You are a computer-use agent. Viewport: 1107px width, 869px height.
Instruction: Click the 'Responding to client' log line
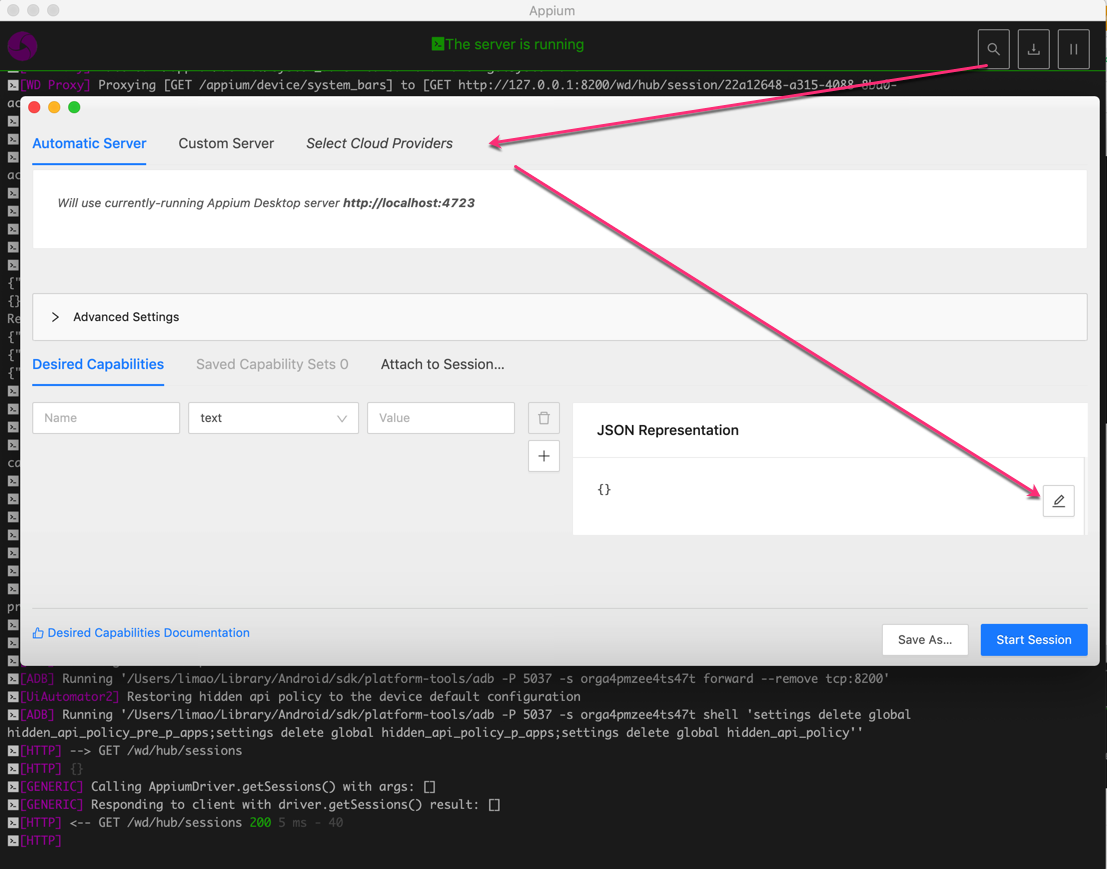tap(253, 805)
